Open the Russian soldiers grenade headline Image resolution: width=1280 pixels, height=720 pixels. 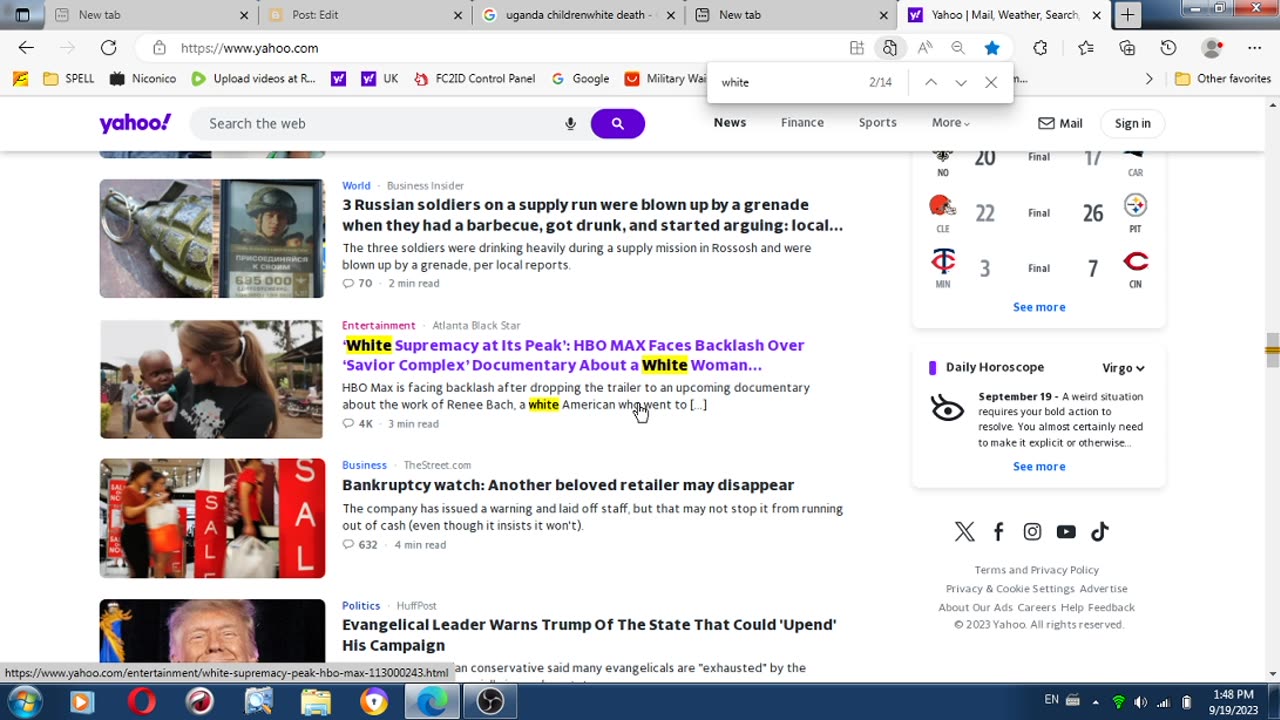click(x=592, y=215)
